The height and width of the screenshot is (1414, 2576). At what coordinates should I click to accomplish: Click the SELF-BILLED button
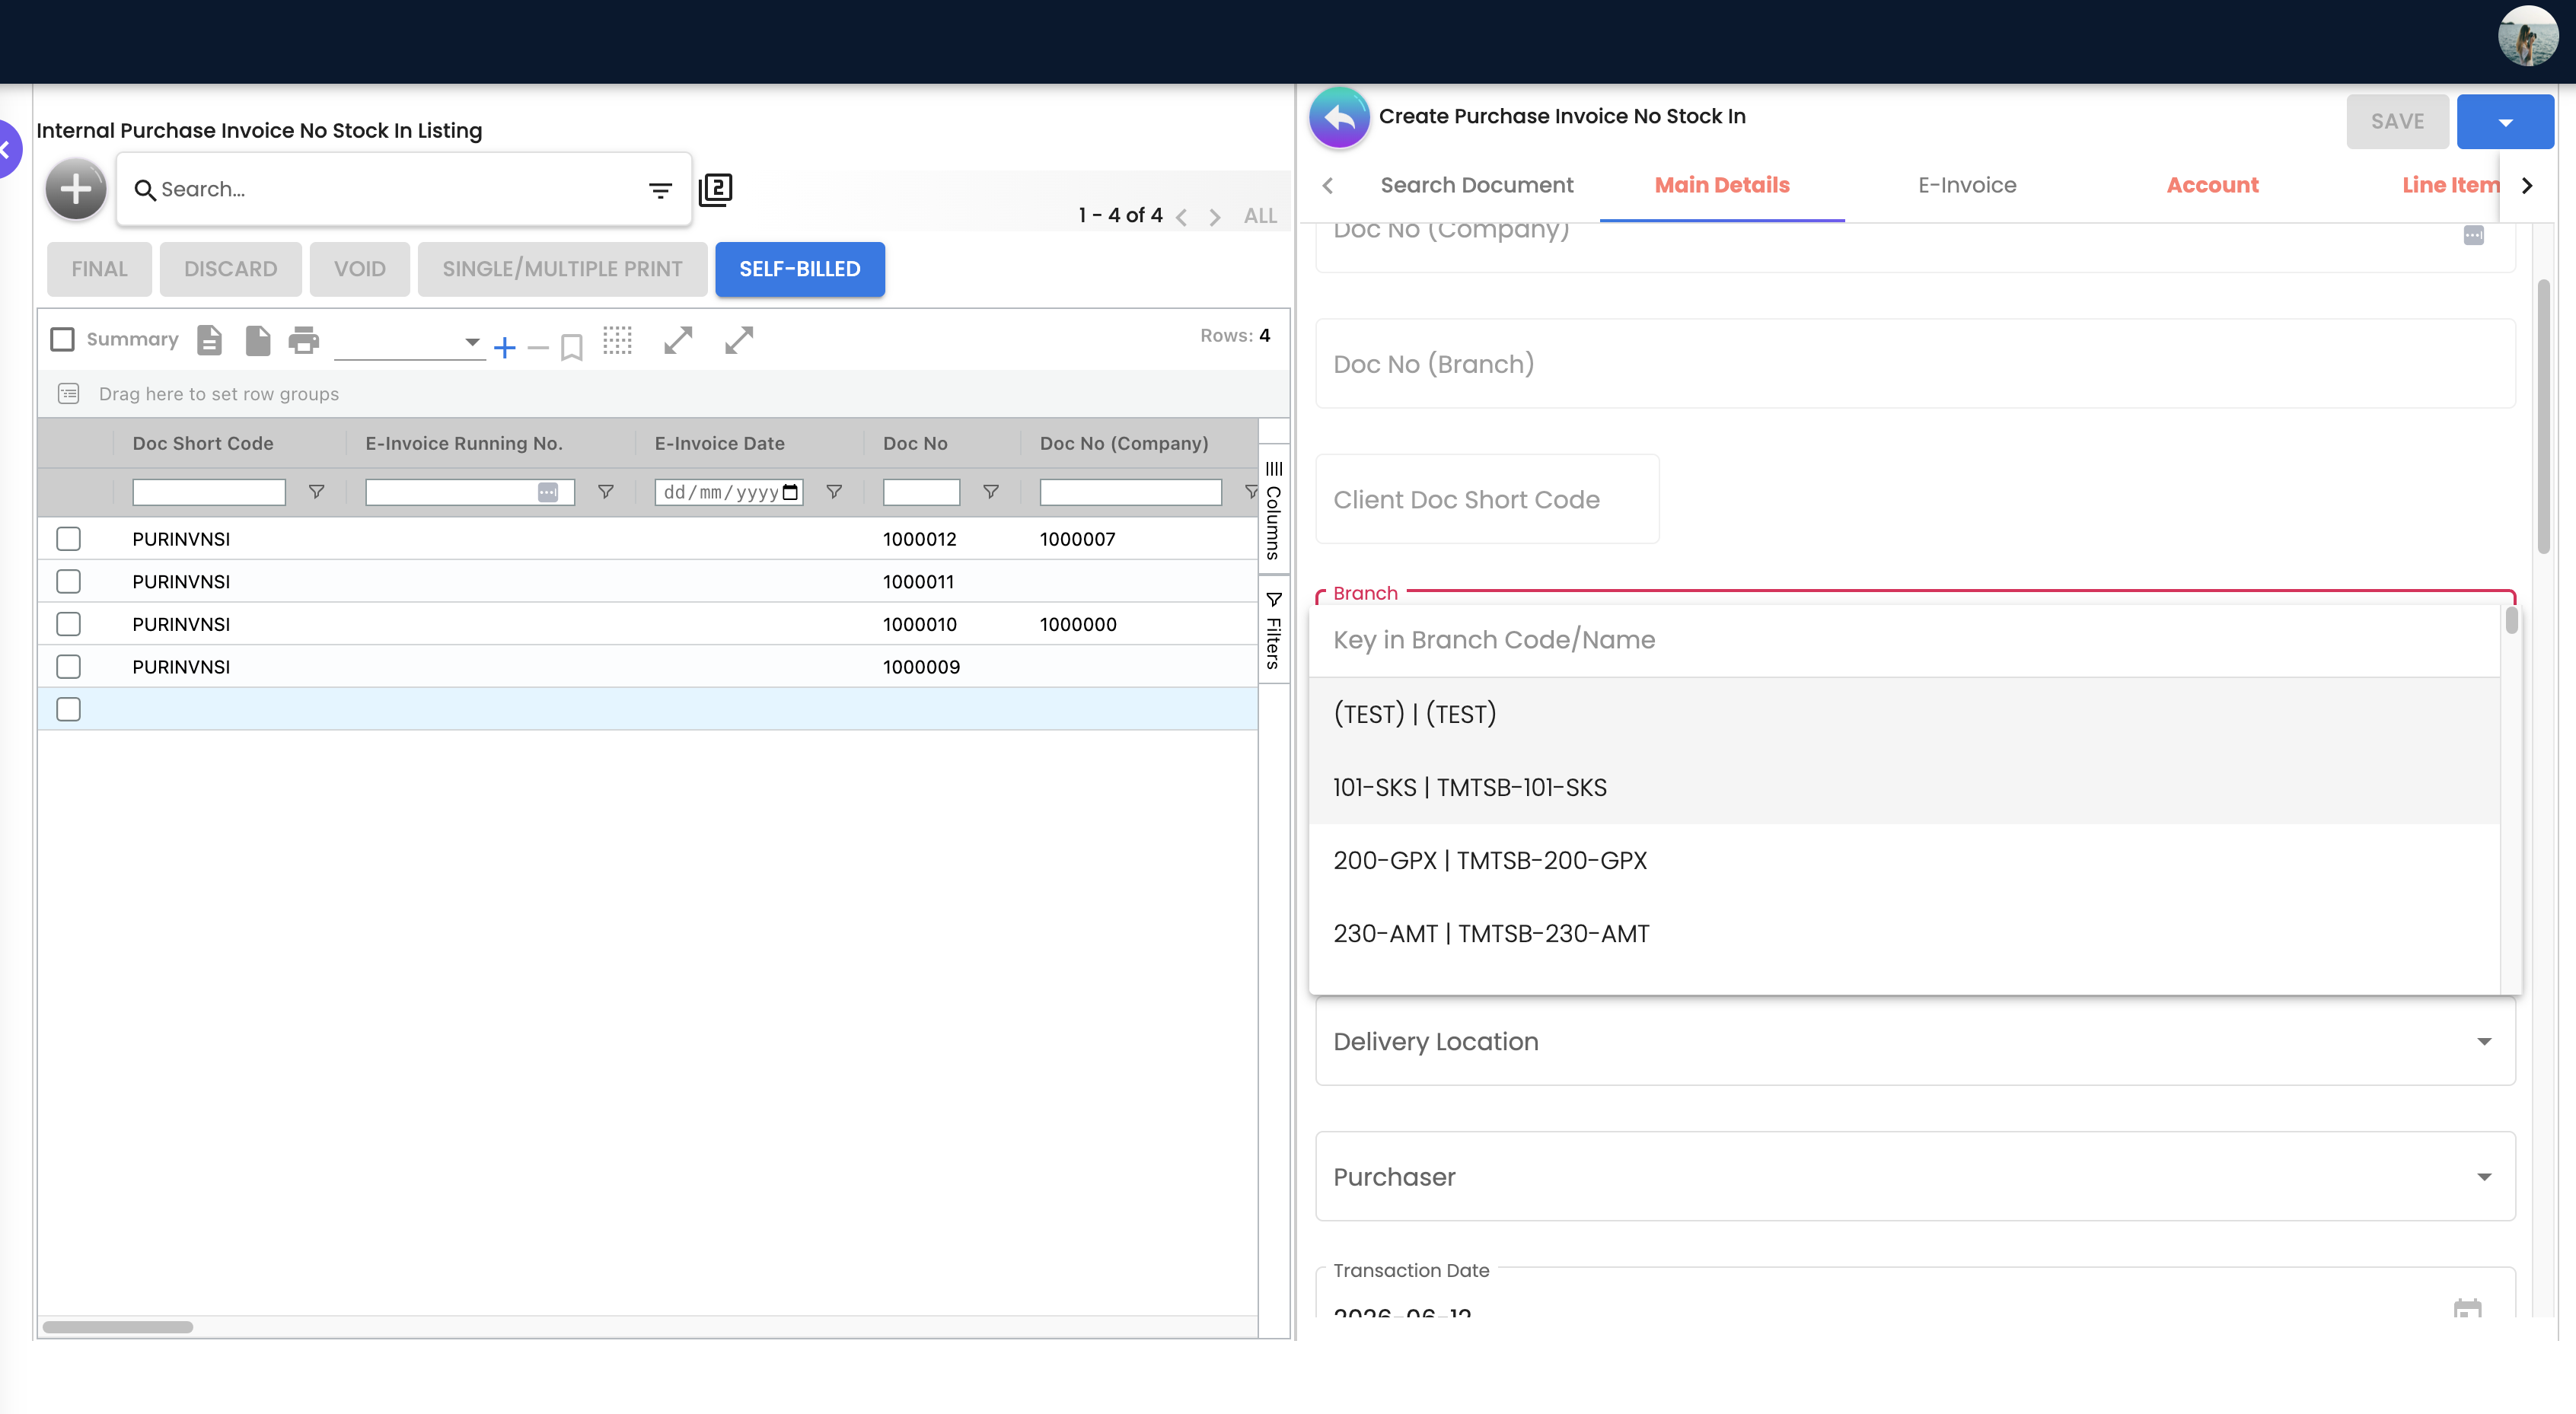click(x=799, y=269)
